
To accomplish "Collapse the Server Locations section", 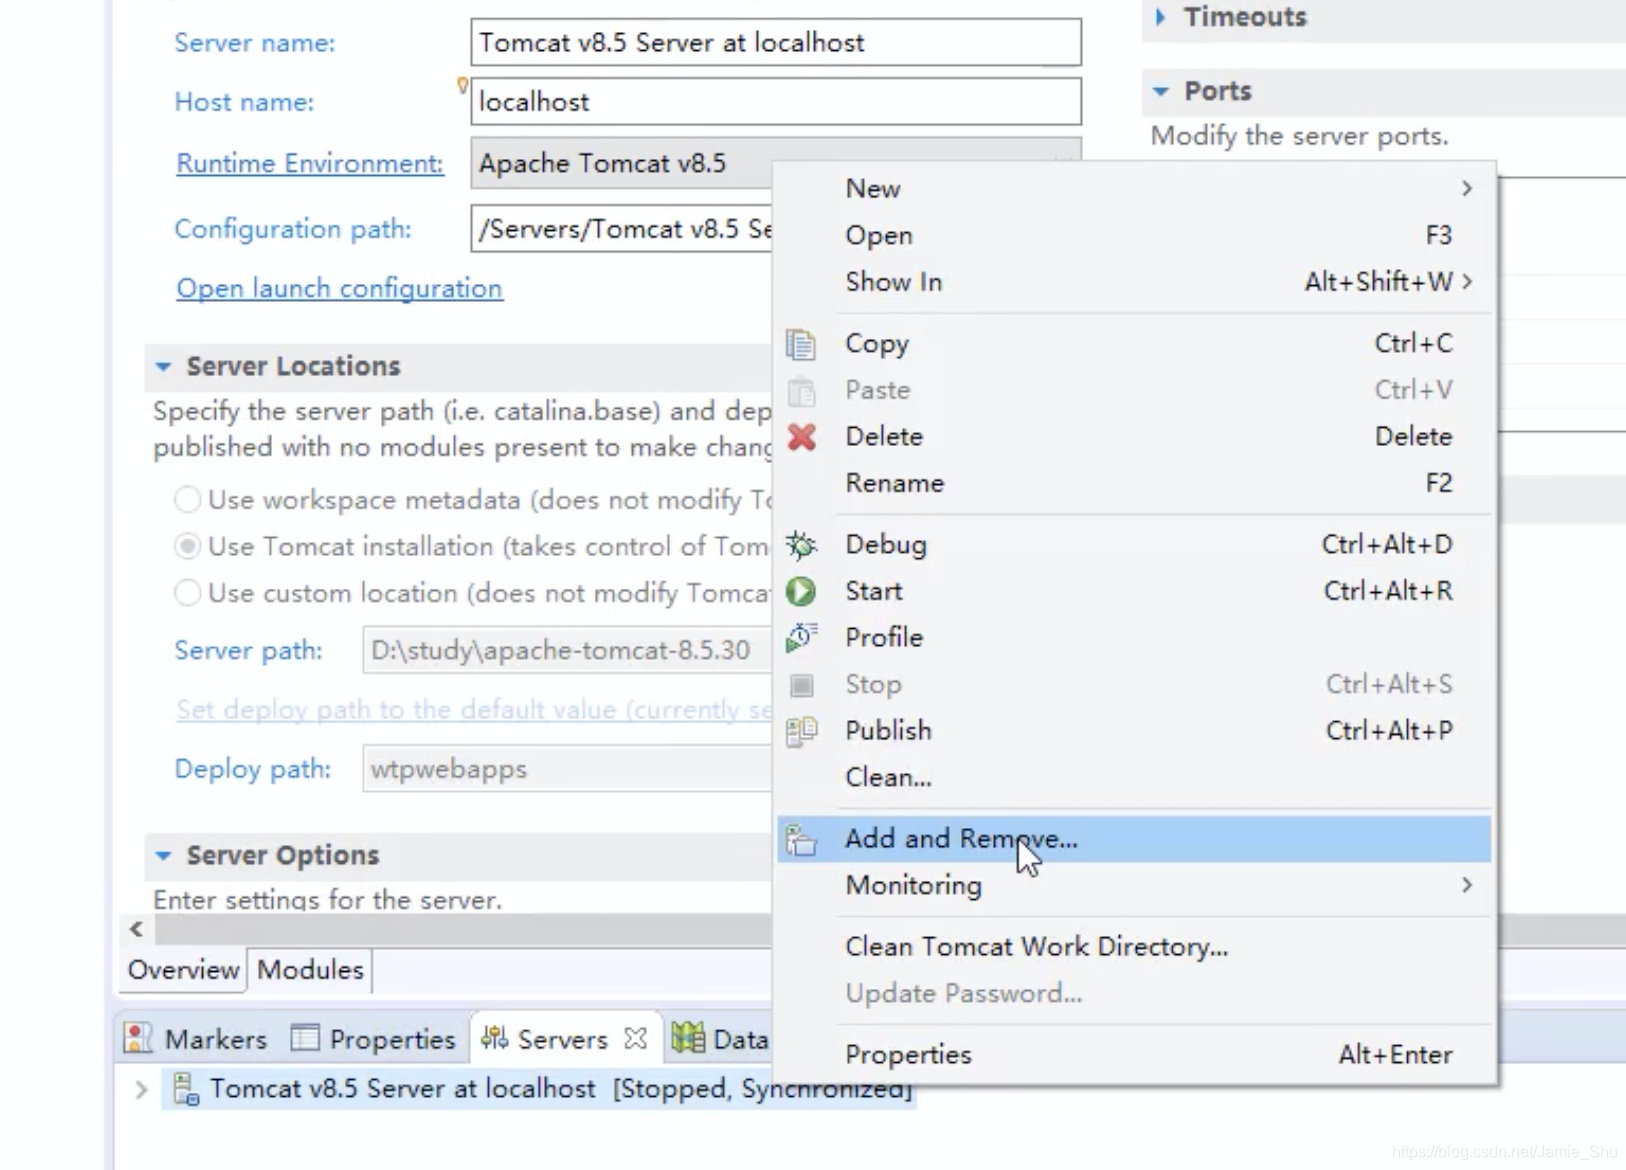I will click(163, 367).
